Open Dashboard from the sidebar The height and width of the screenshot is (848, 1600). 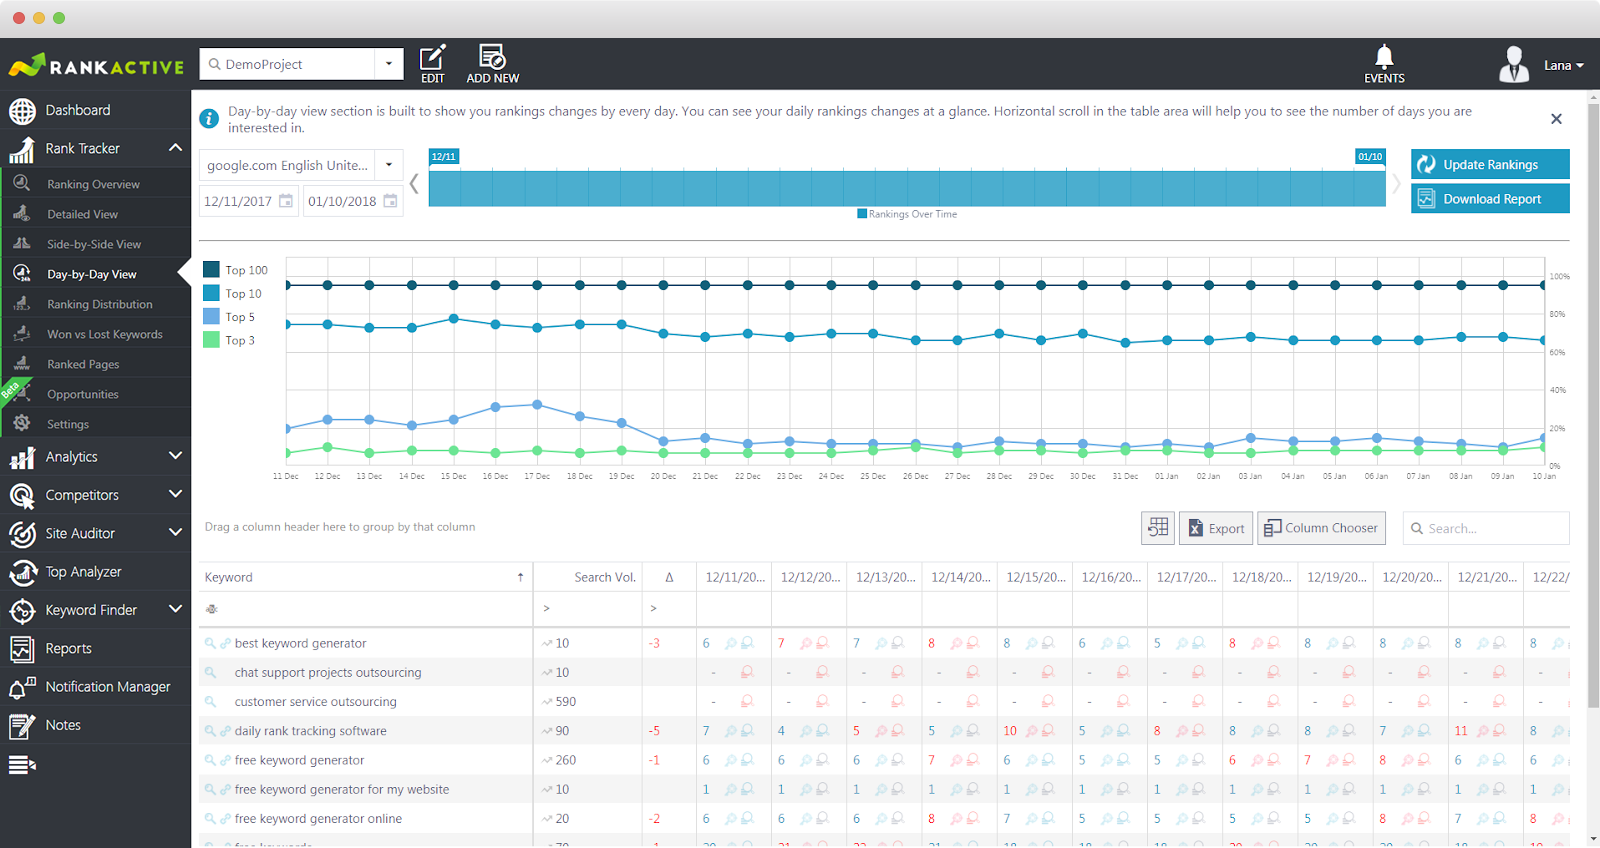pyautogui.click(x=95, y=110)
